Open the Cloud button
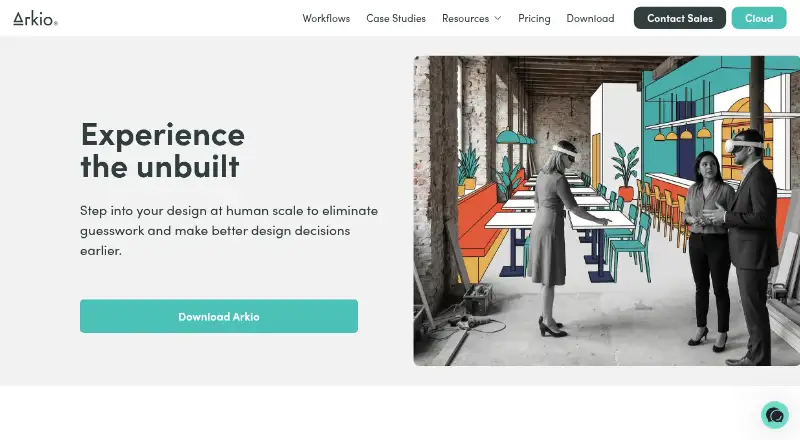This screenshot has height=440, width=800. click(759, 18)
